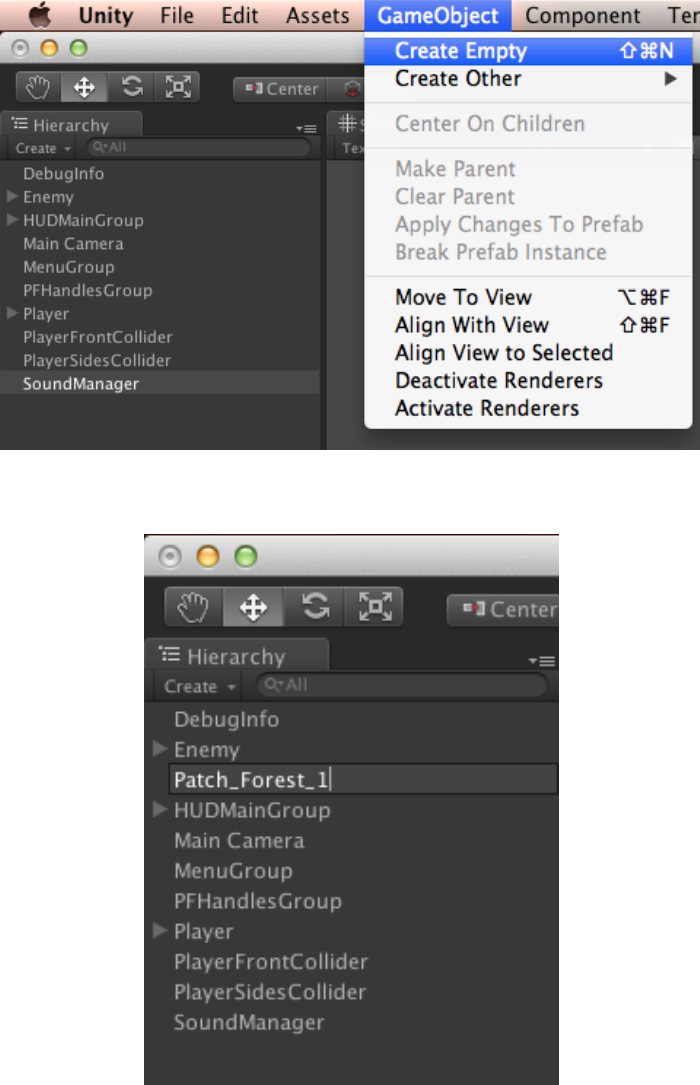Click the highlighted SoundManager row
The width and height of the screenshot is (700, 1085).
coord(160,383)
